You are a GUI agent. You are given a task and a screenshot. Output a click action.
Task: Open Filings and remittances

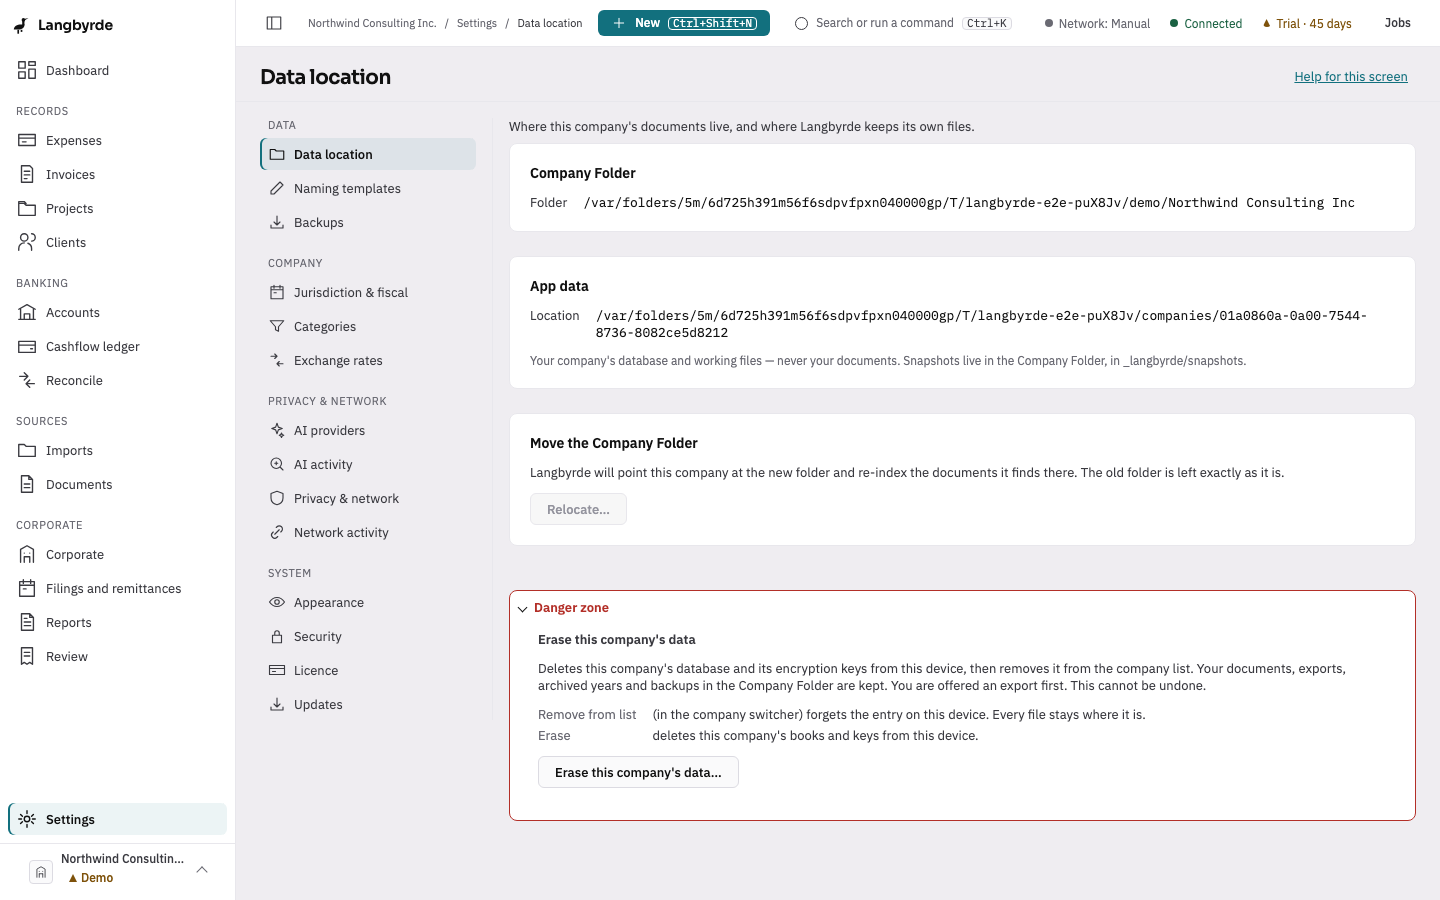(x=117, y=588)
